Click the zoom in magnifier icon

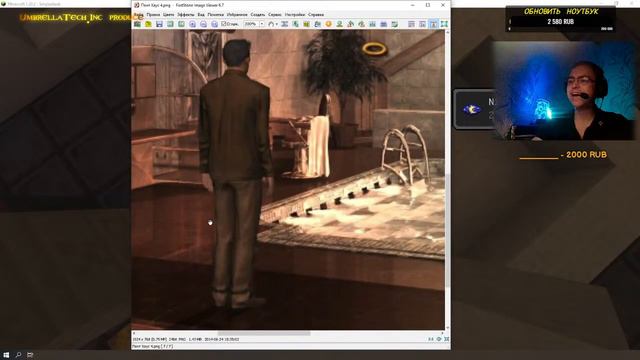(x=192, y=24)
